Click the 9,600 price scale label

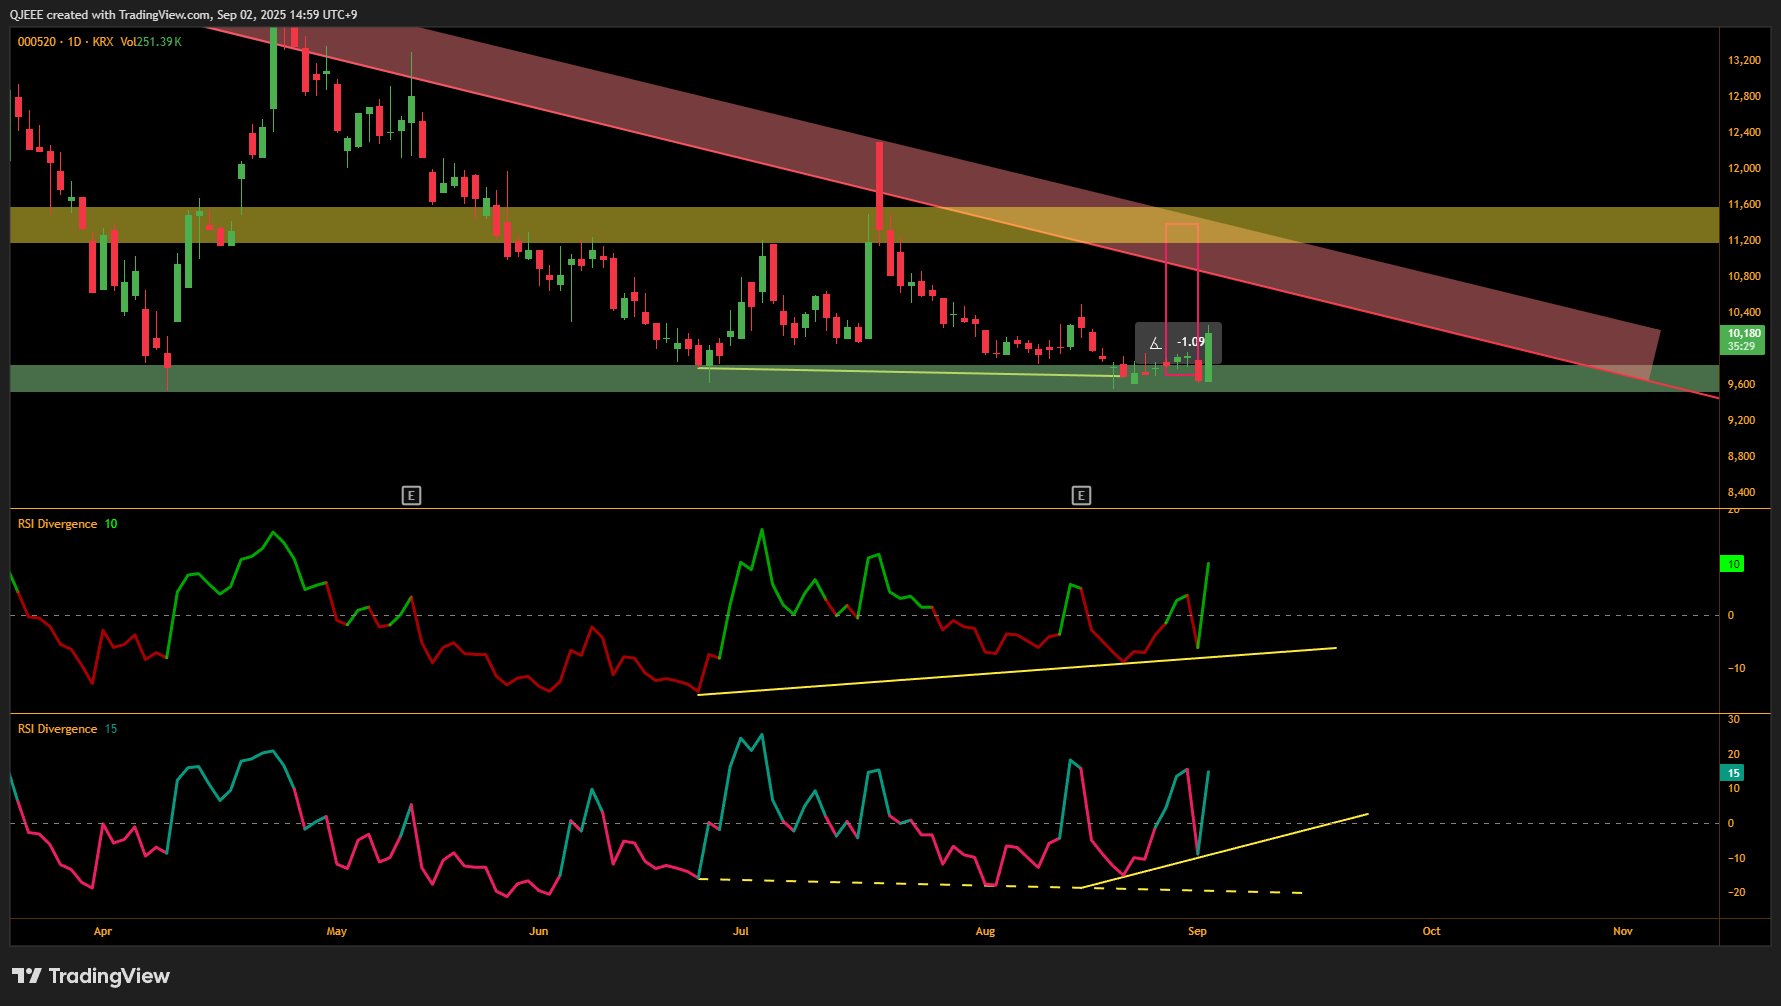click(1741, 384)
